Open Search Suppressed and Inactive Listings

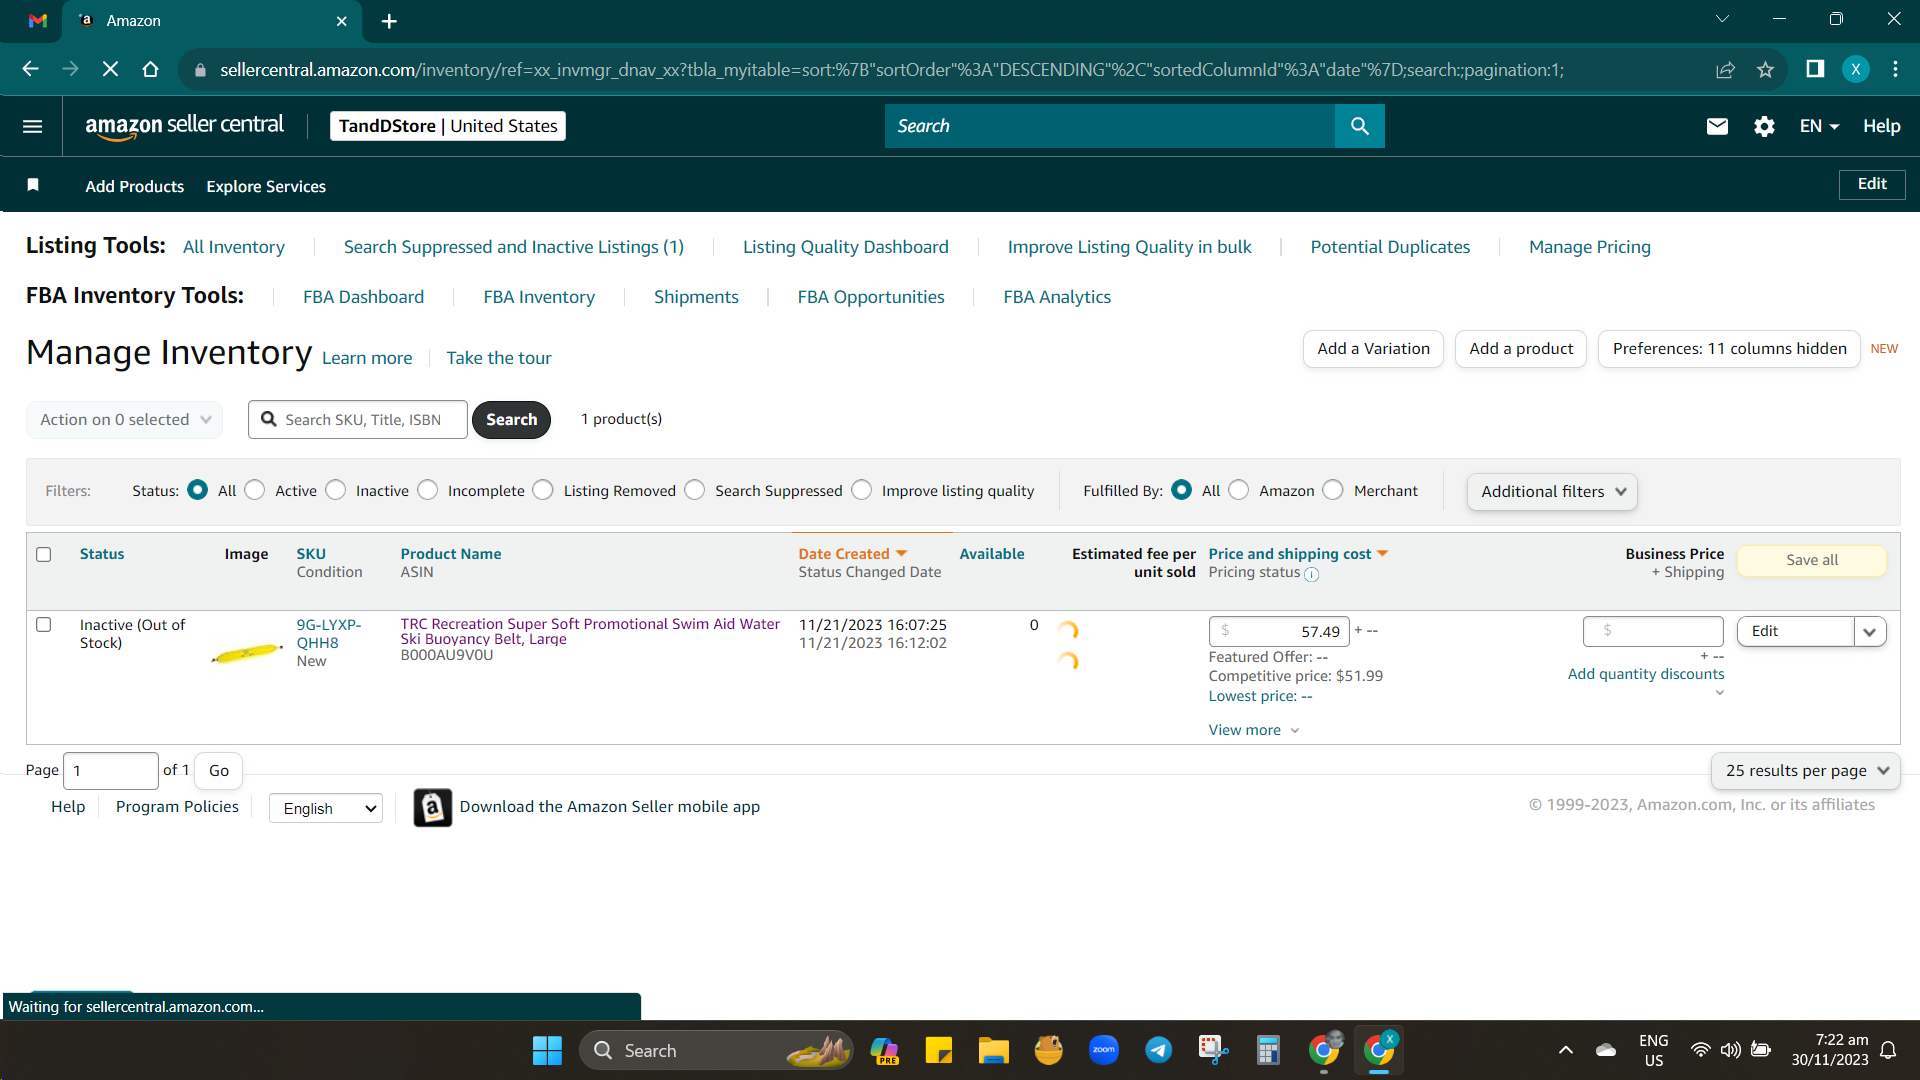click(x=514, y=247)
